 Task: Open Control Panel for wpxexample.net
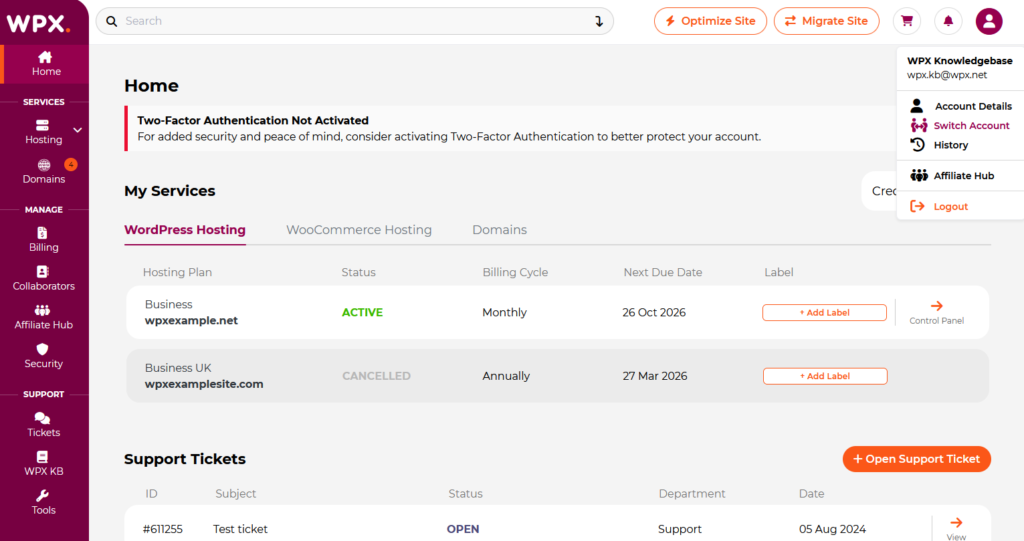936,312
